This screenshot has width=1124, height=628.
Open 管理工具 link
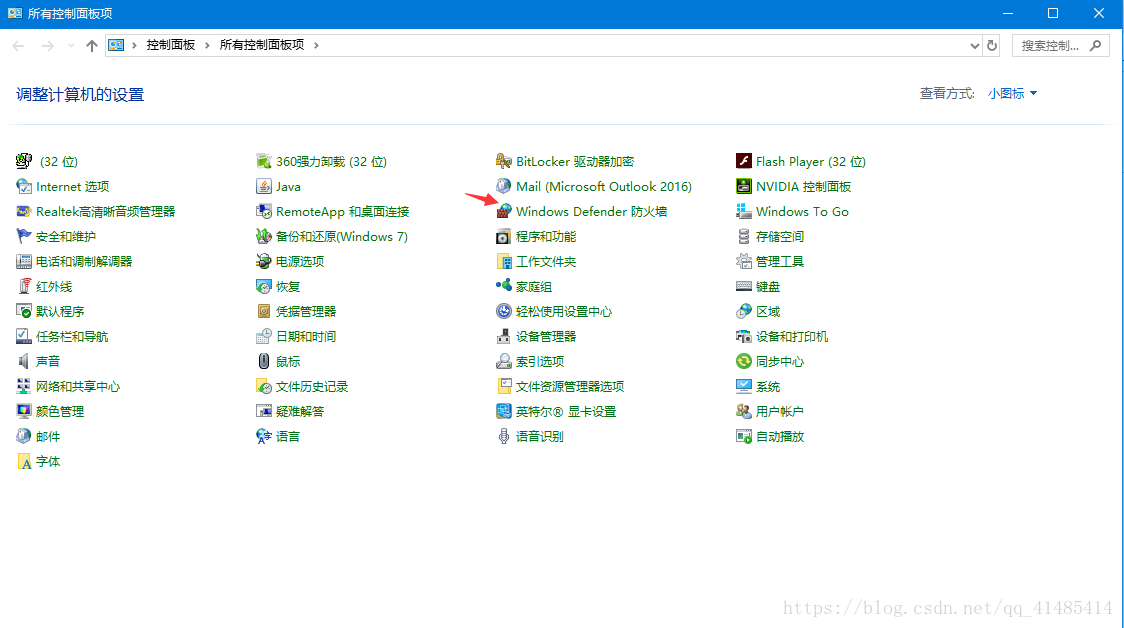(780, 262)
